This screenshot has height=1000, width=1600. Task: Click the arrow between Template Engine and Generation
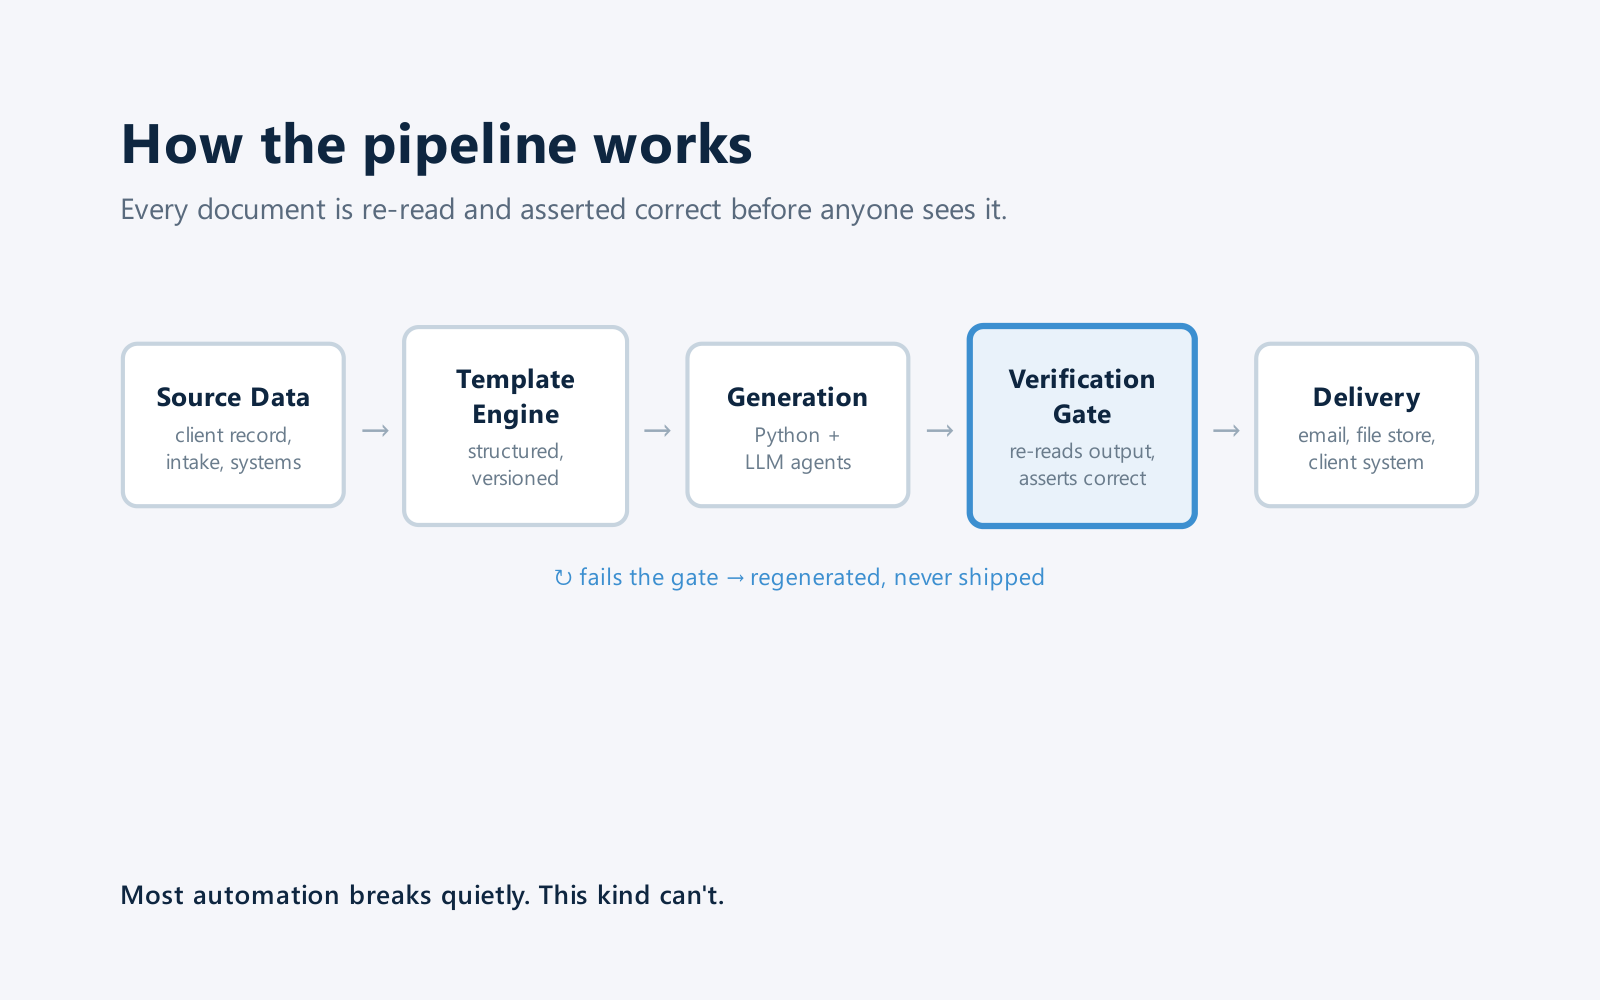tap(657, 431)
